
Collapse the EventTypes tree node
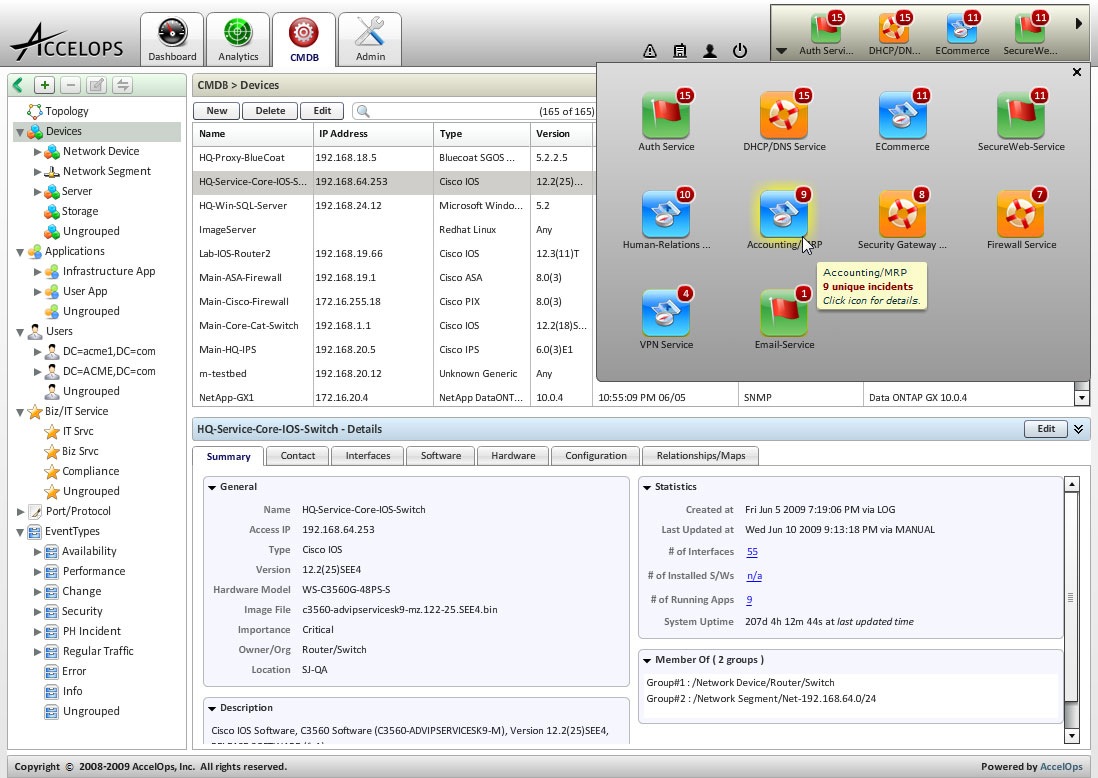(20, 532)
